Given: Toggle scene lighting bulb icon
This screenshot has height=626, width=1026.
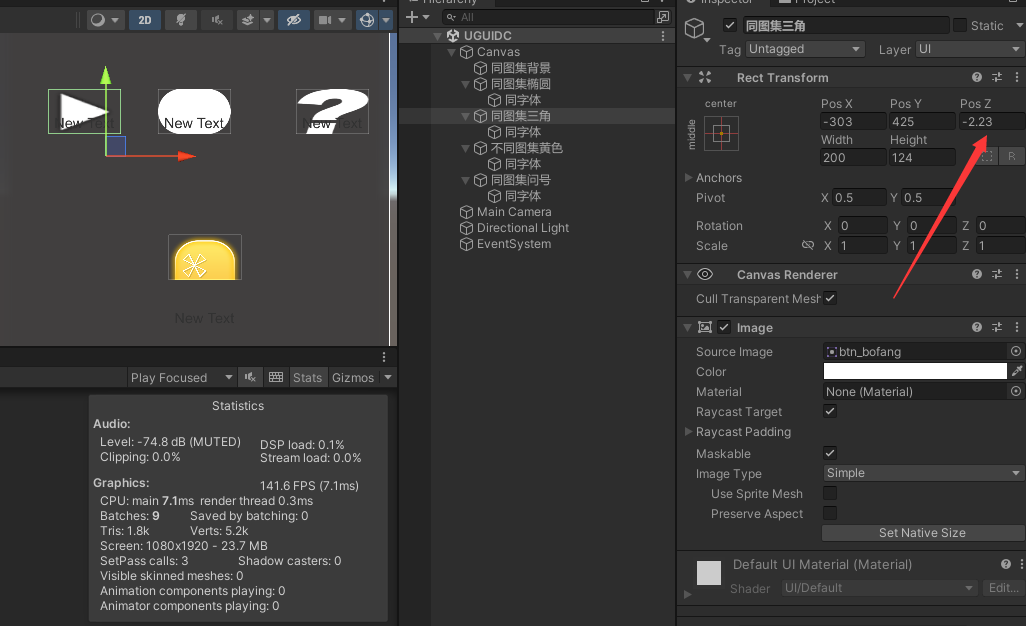Looking at the screenshot, I should click(181, 20).
